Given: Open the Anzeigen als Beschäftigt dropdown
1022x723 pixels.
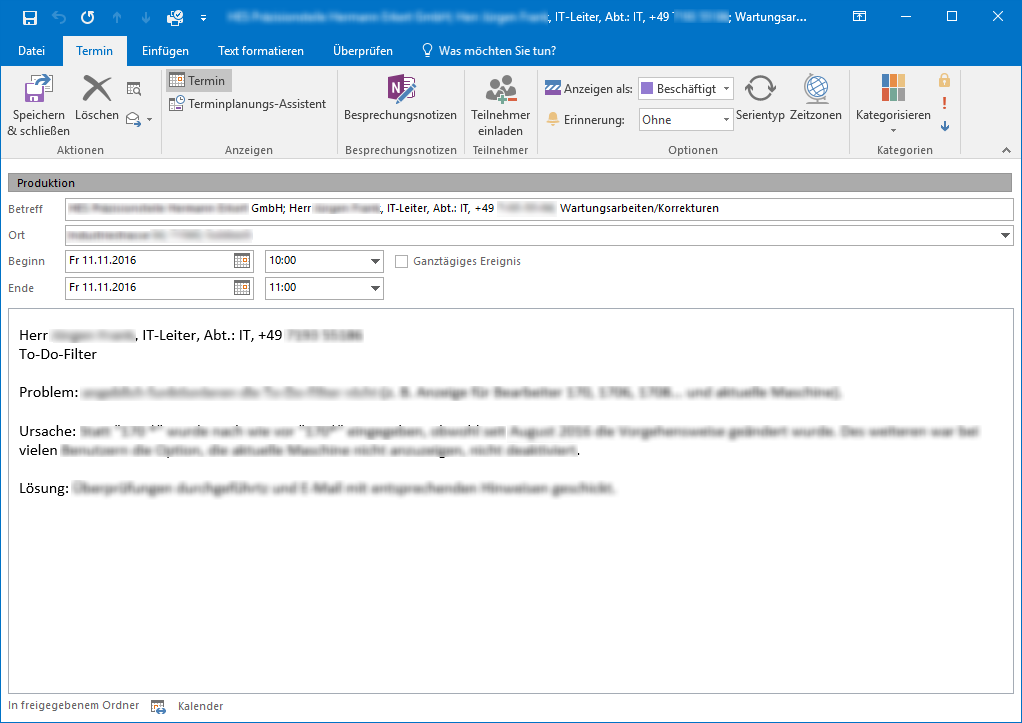Looking at the screenshot, I should pos(726,89).
